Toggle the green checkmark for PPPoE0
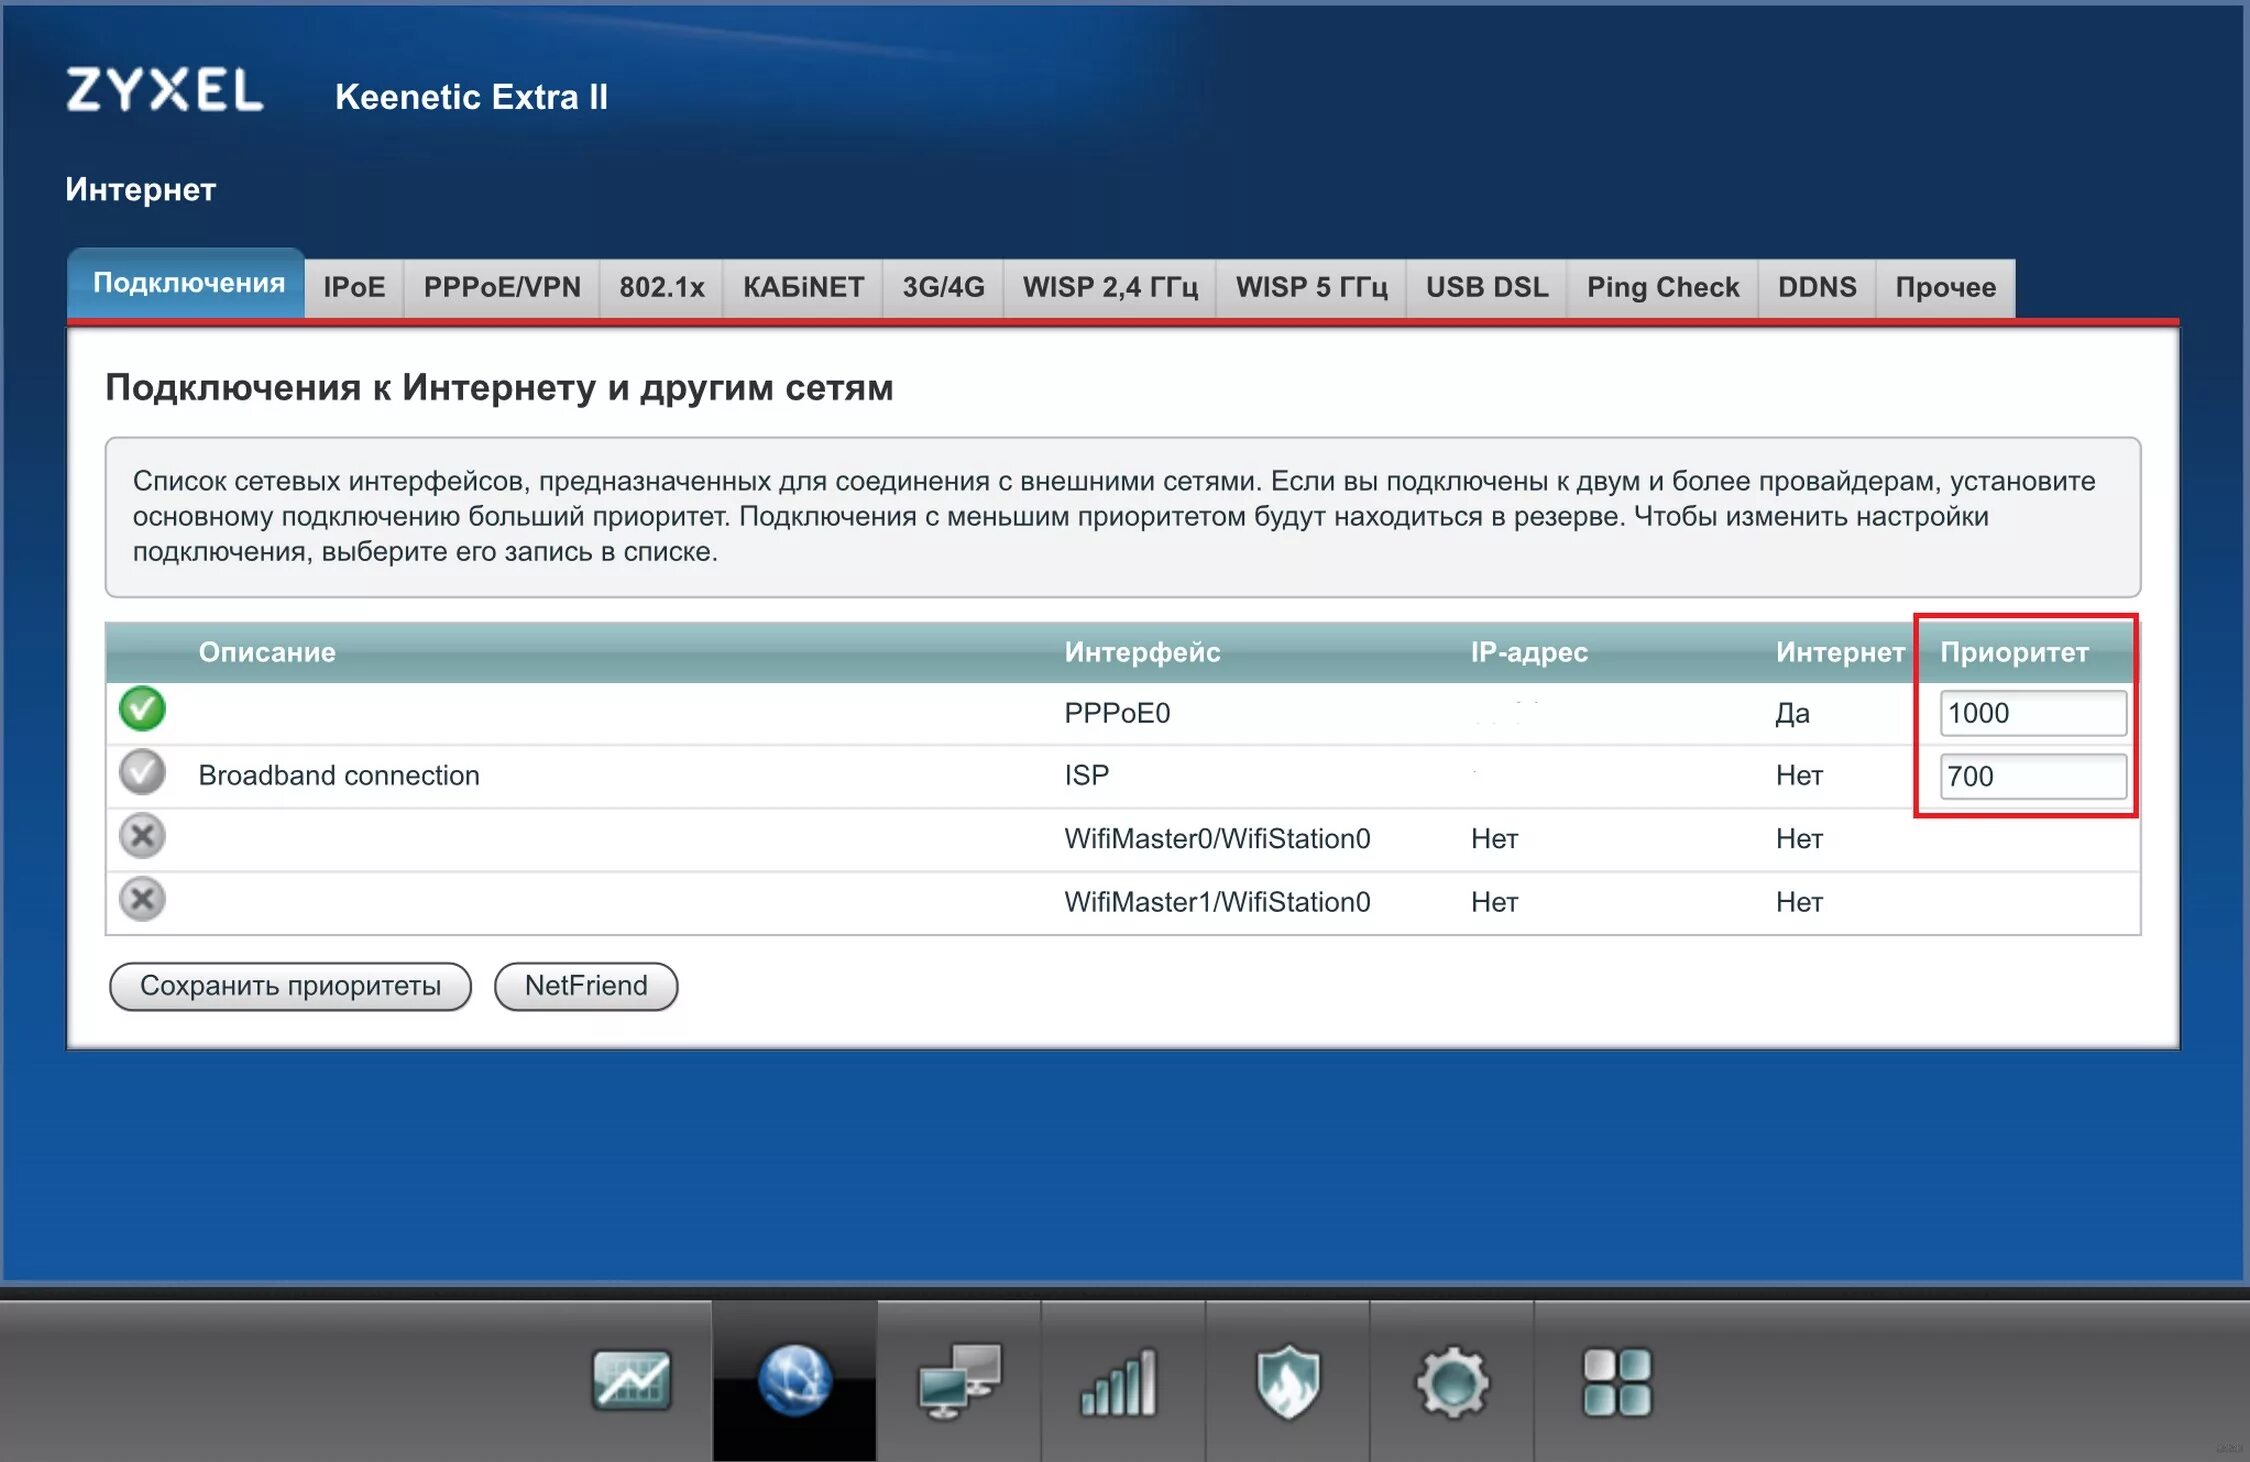This screenshot has width=2250, height=1462. 142,709
